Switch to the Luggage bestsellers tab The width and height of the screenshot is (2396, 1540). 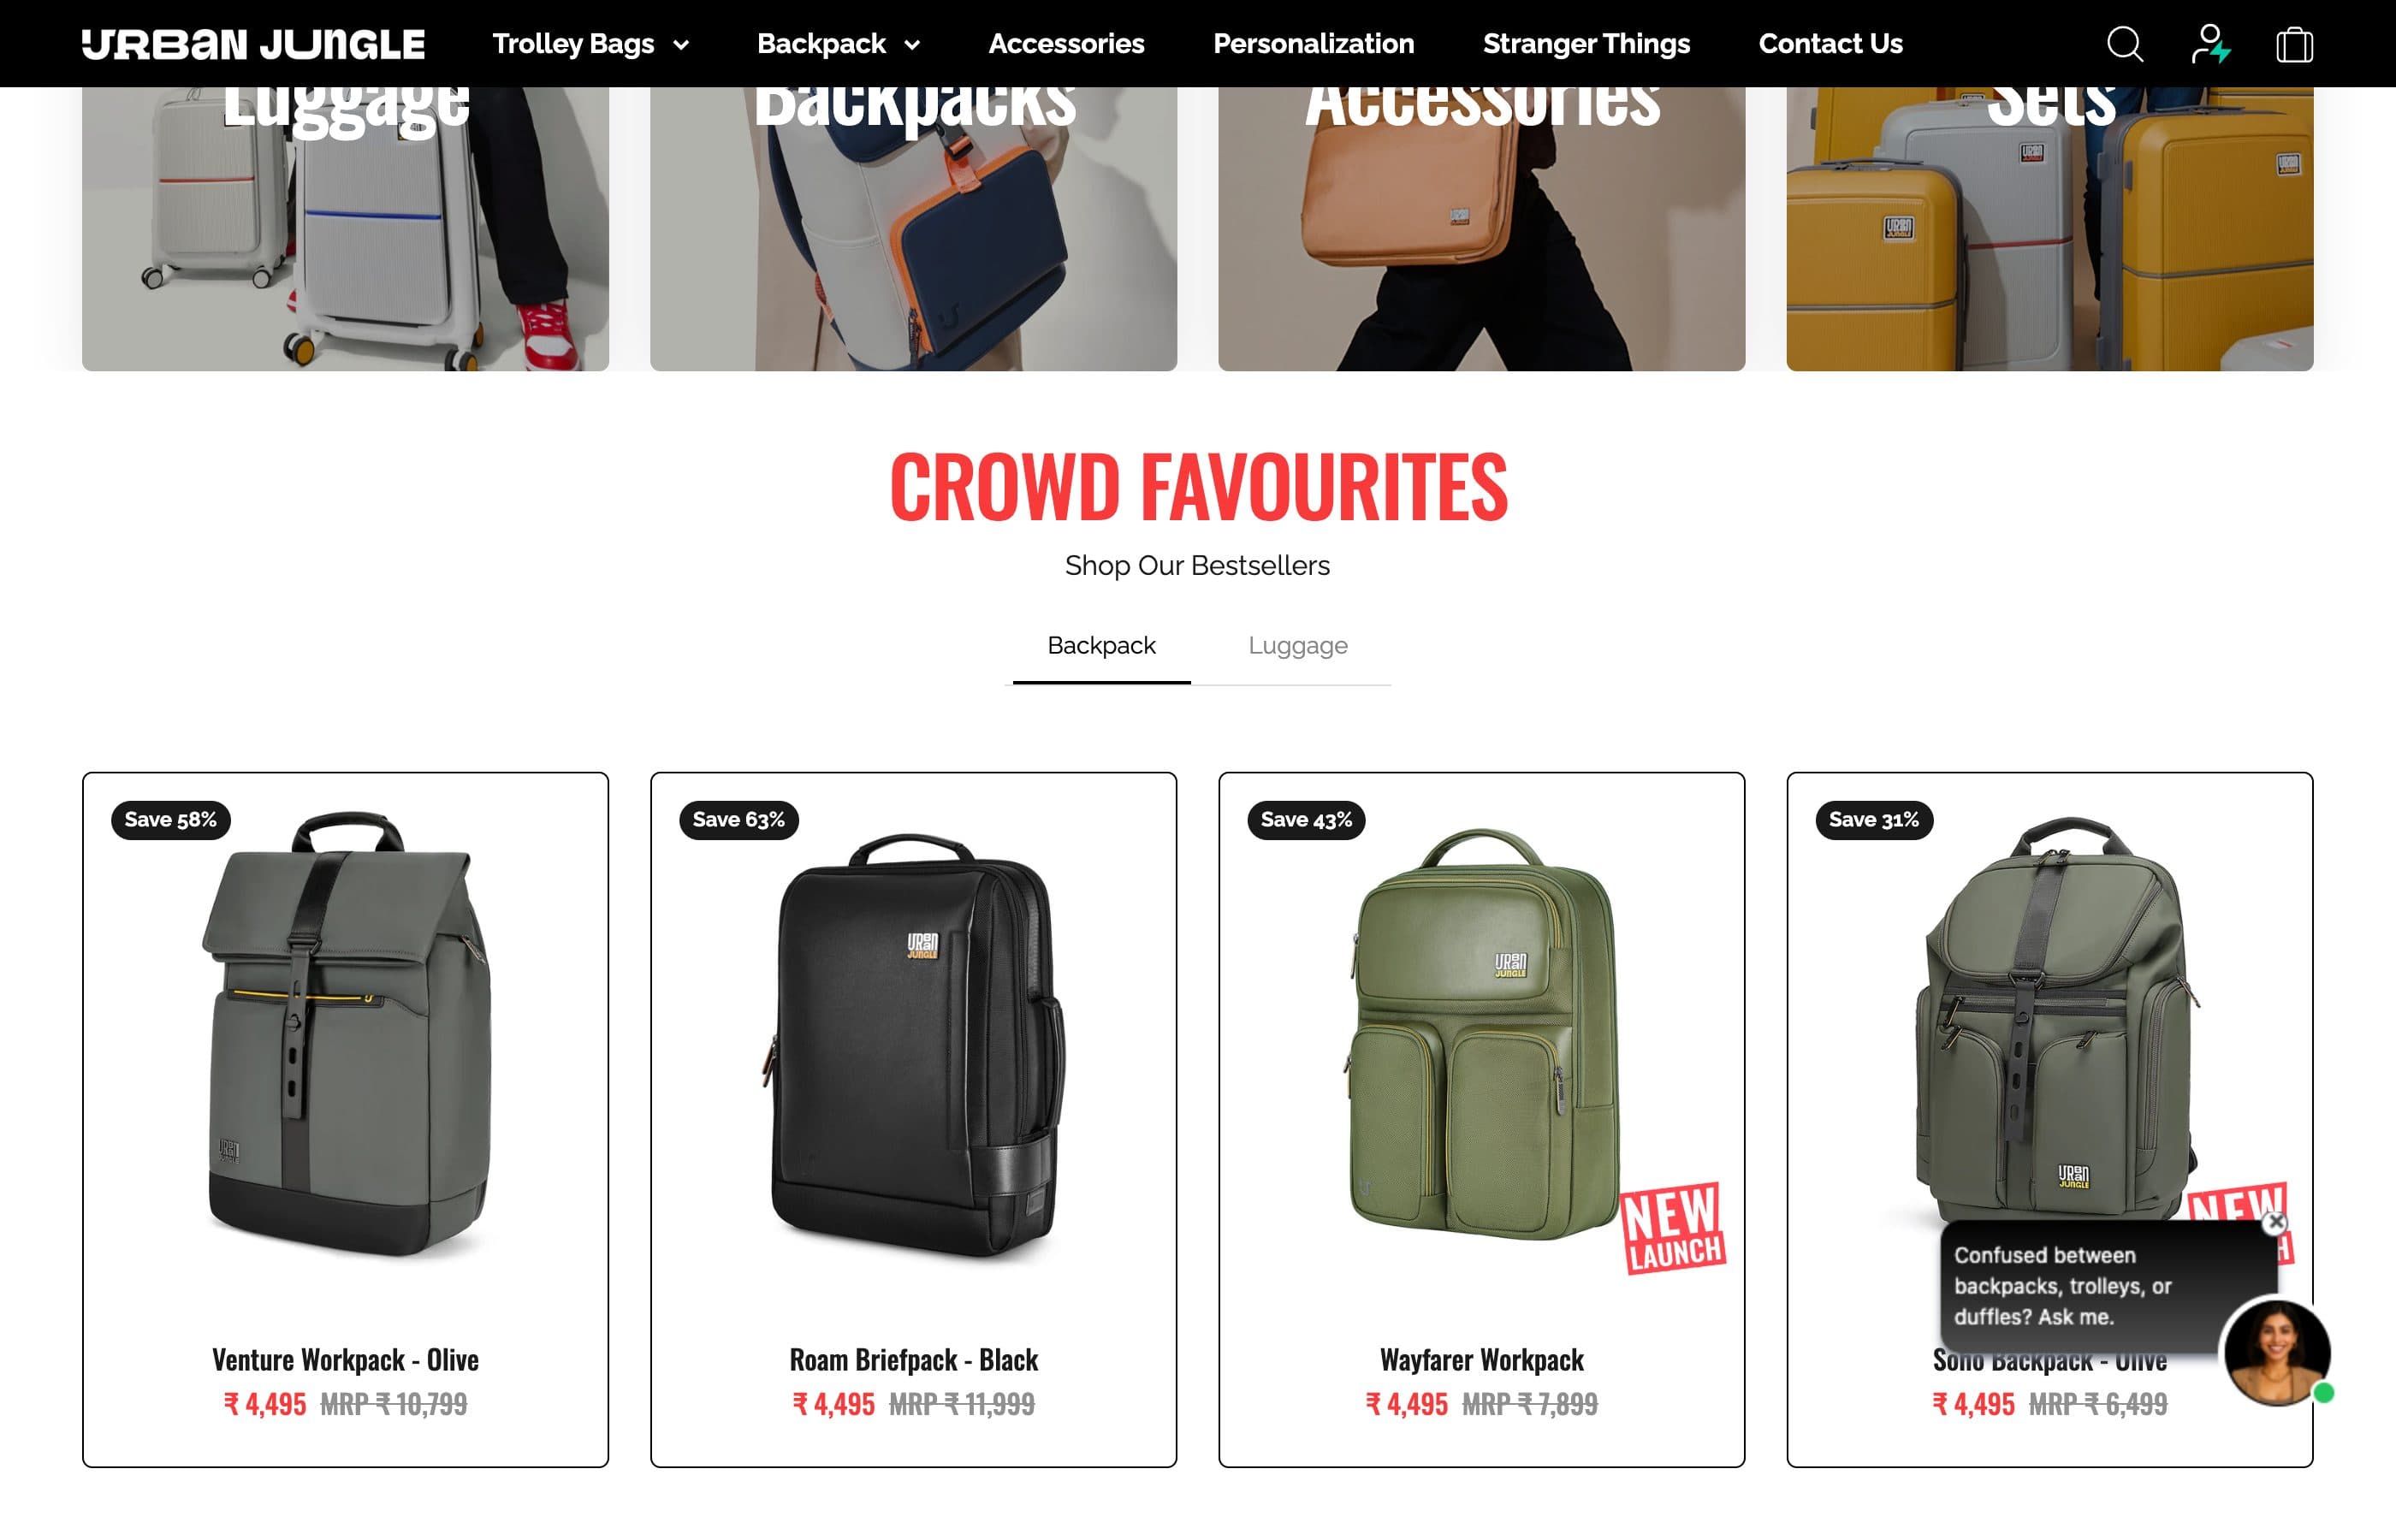pos(1297,646)
